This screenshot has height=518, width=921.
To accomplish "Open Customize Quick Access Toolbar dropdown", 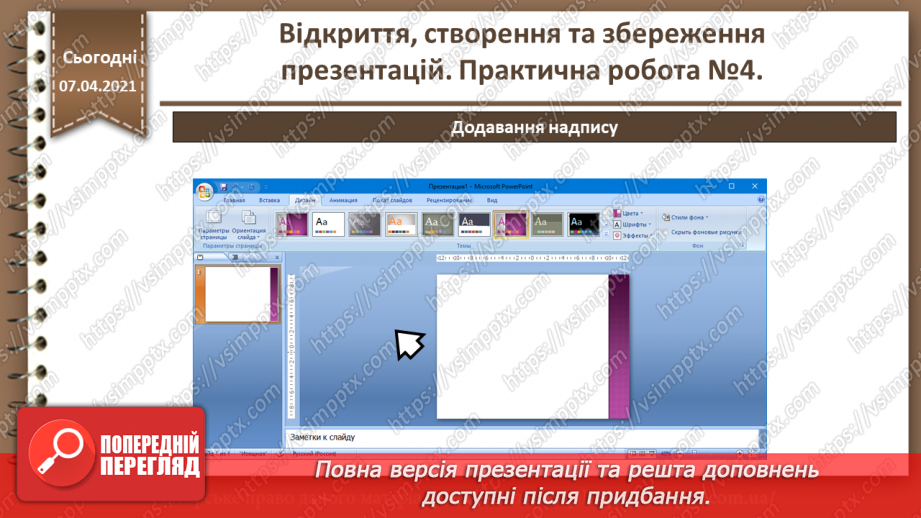I will (x=265, y=187).
